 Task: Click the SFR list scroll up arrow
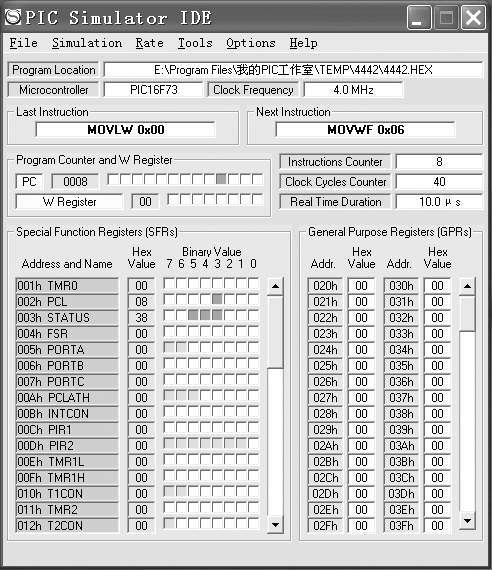point(275,286)
